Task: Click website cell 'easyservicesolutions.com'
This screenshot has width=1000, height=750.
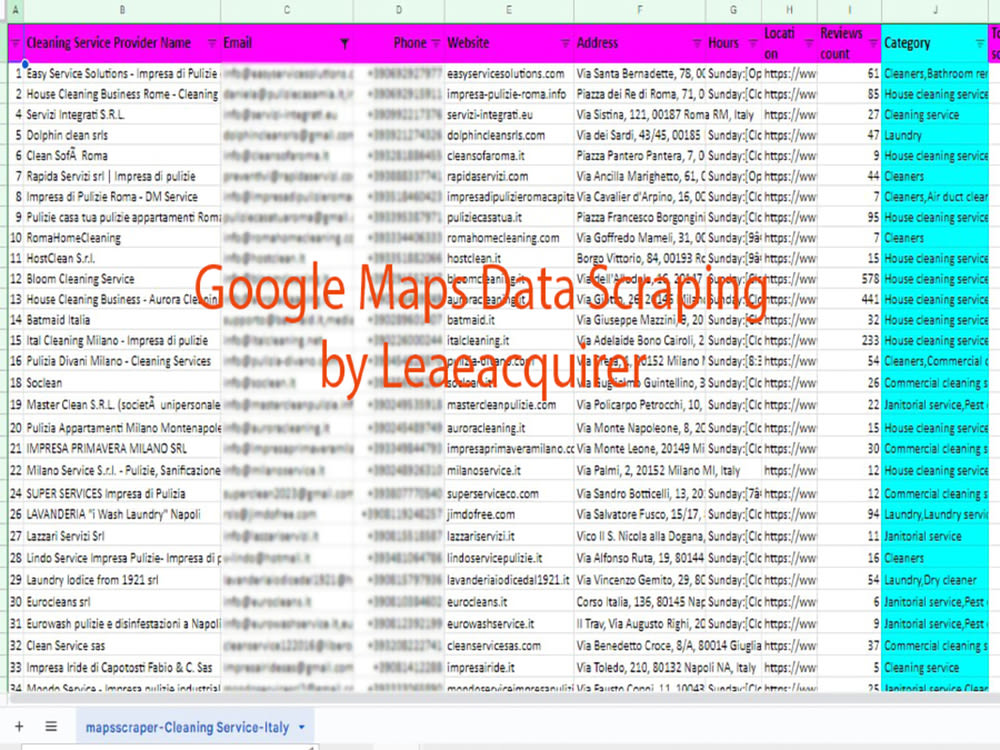Action: pyautogui.click(x=509, y=73)
